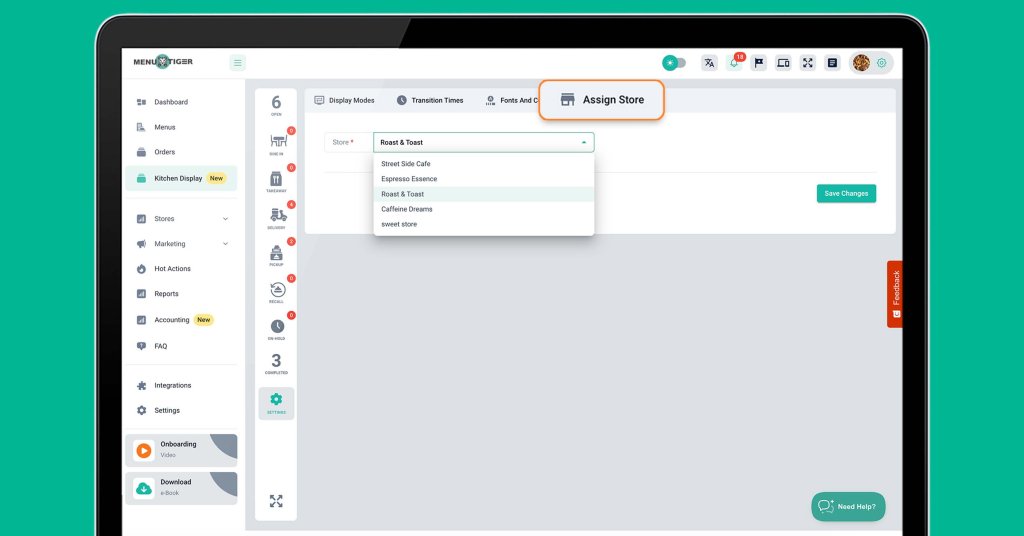This screenshot has height=536, width=1024.
Task: Open the language translation icon
Action: 709,63
